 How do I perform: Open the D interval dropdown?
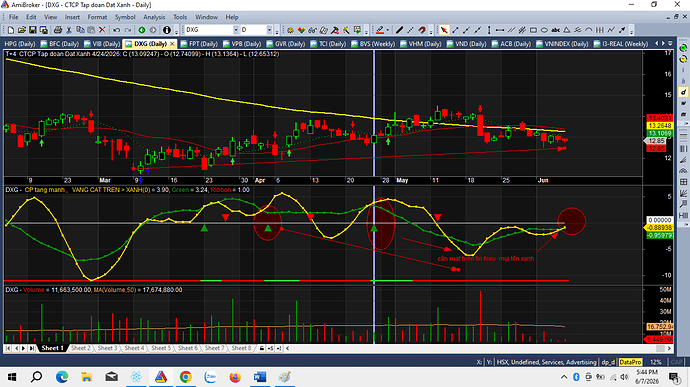pyautogui.click(x=269, y=30)
